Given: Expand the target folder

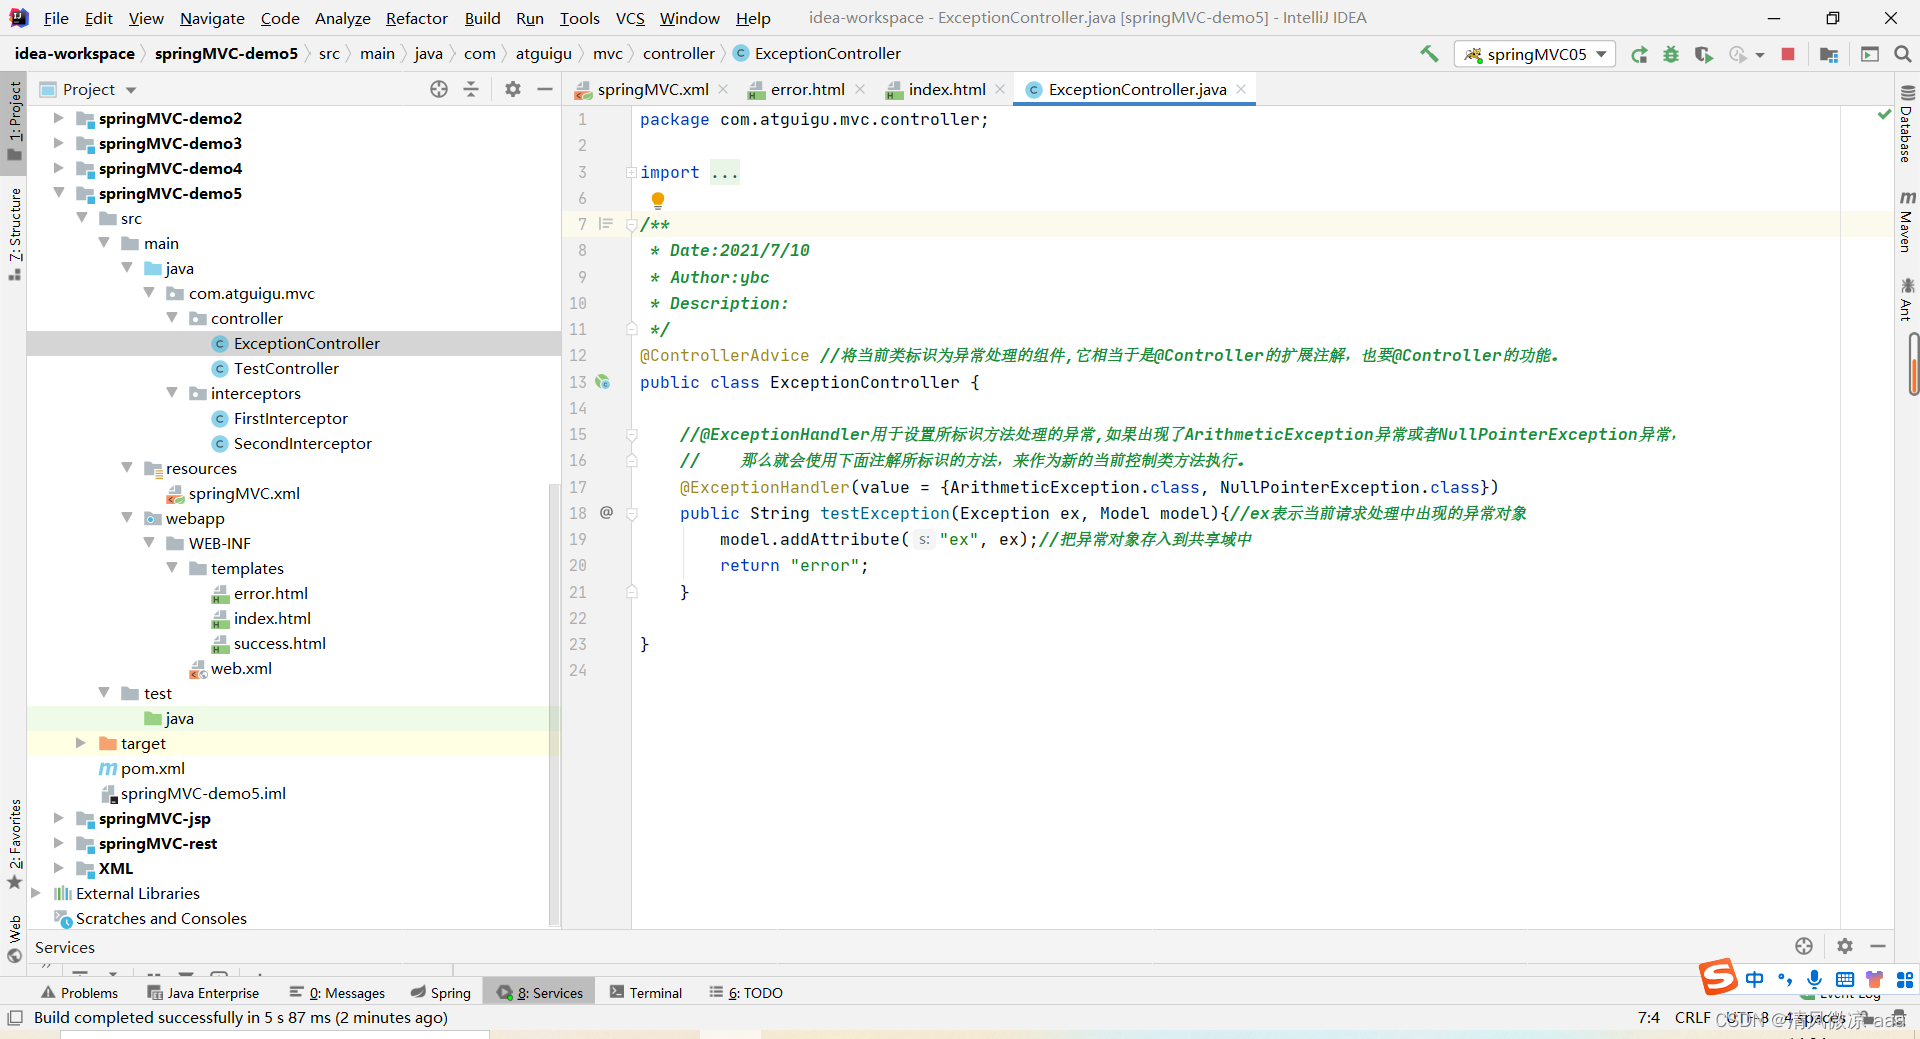Looking at the screenshot, I should pos(81,743).
